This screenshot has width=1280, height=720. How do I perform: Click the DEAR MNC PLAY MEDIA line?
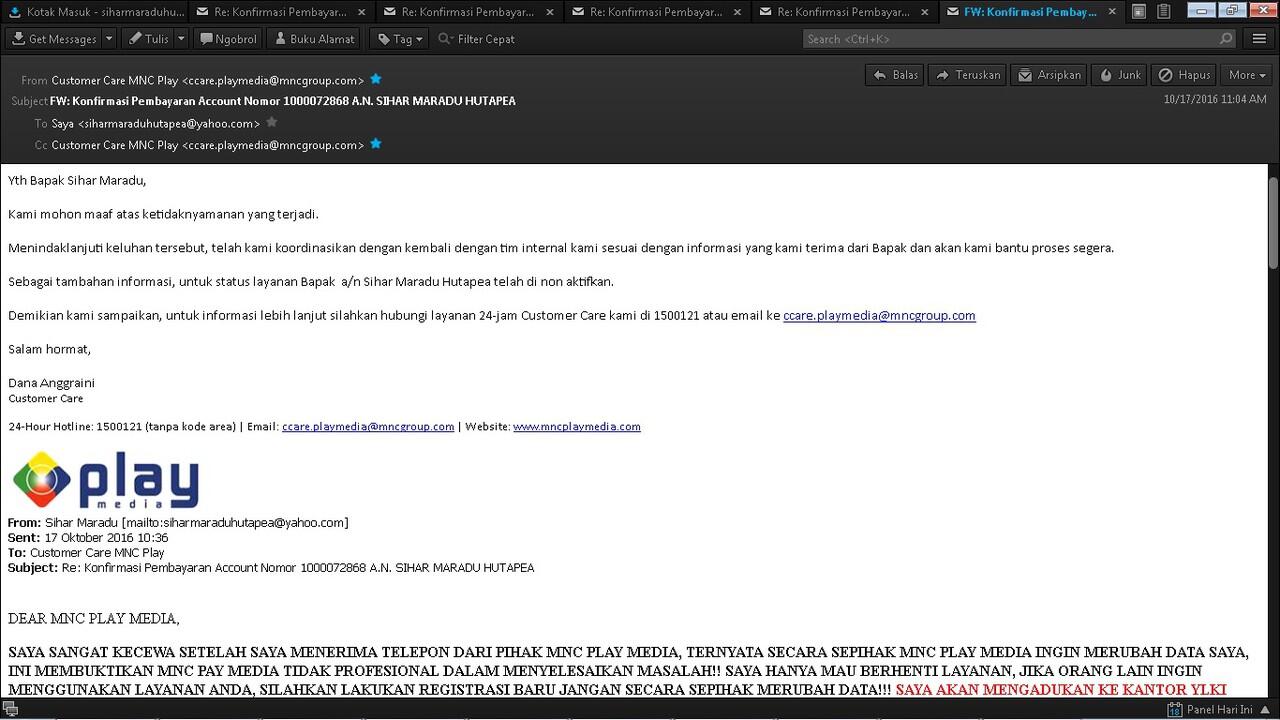[93, 619]
